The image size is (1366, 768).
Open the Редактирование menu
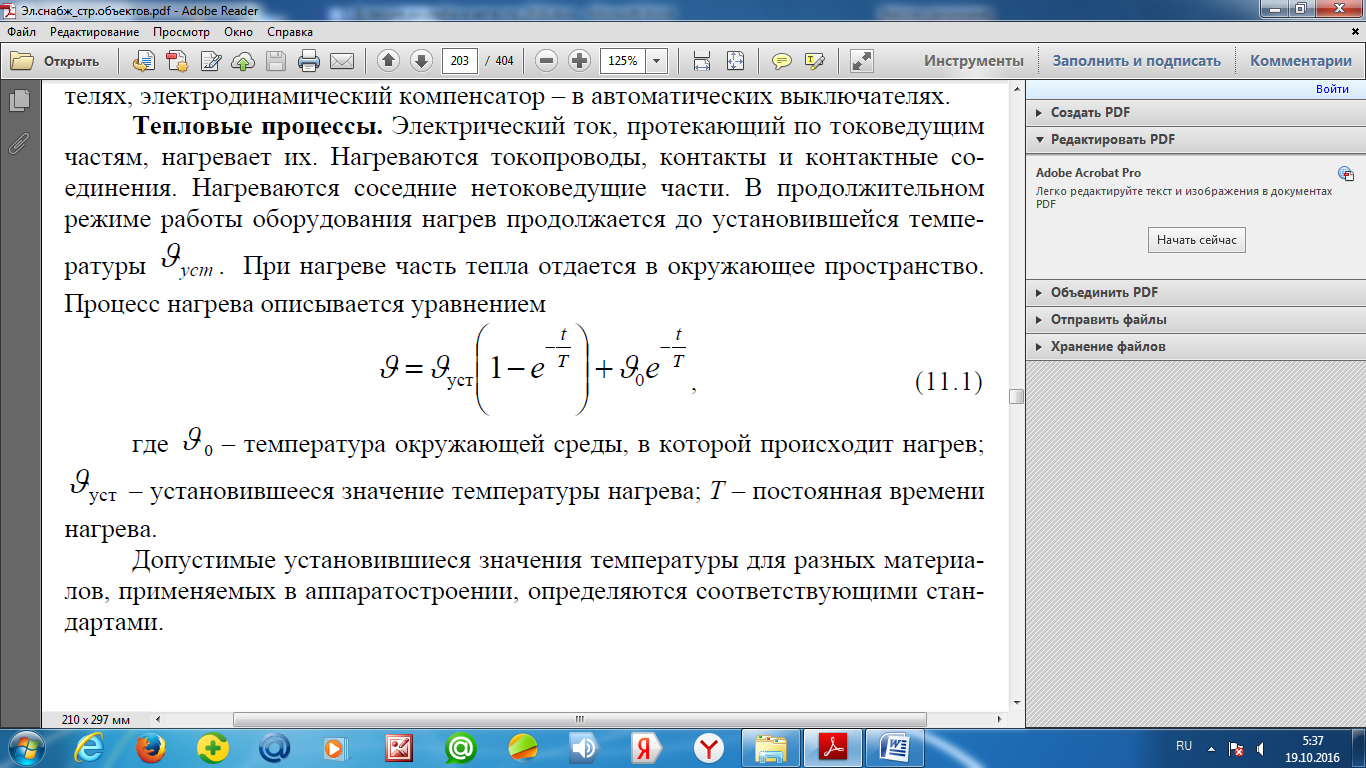(x=95, y=32)
